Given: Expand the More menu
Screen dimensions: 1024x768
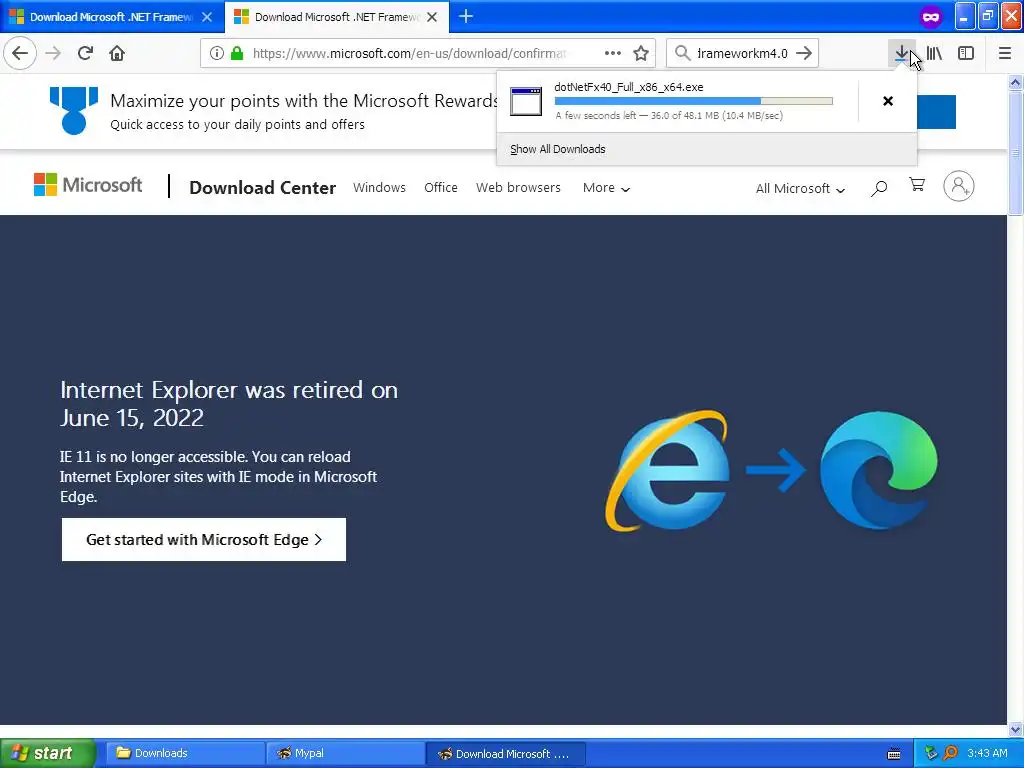Looking at the screenshot, I should [606, 188].
